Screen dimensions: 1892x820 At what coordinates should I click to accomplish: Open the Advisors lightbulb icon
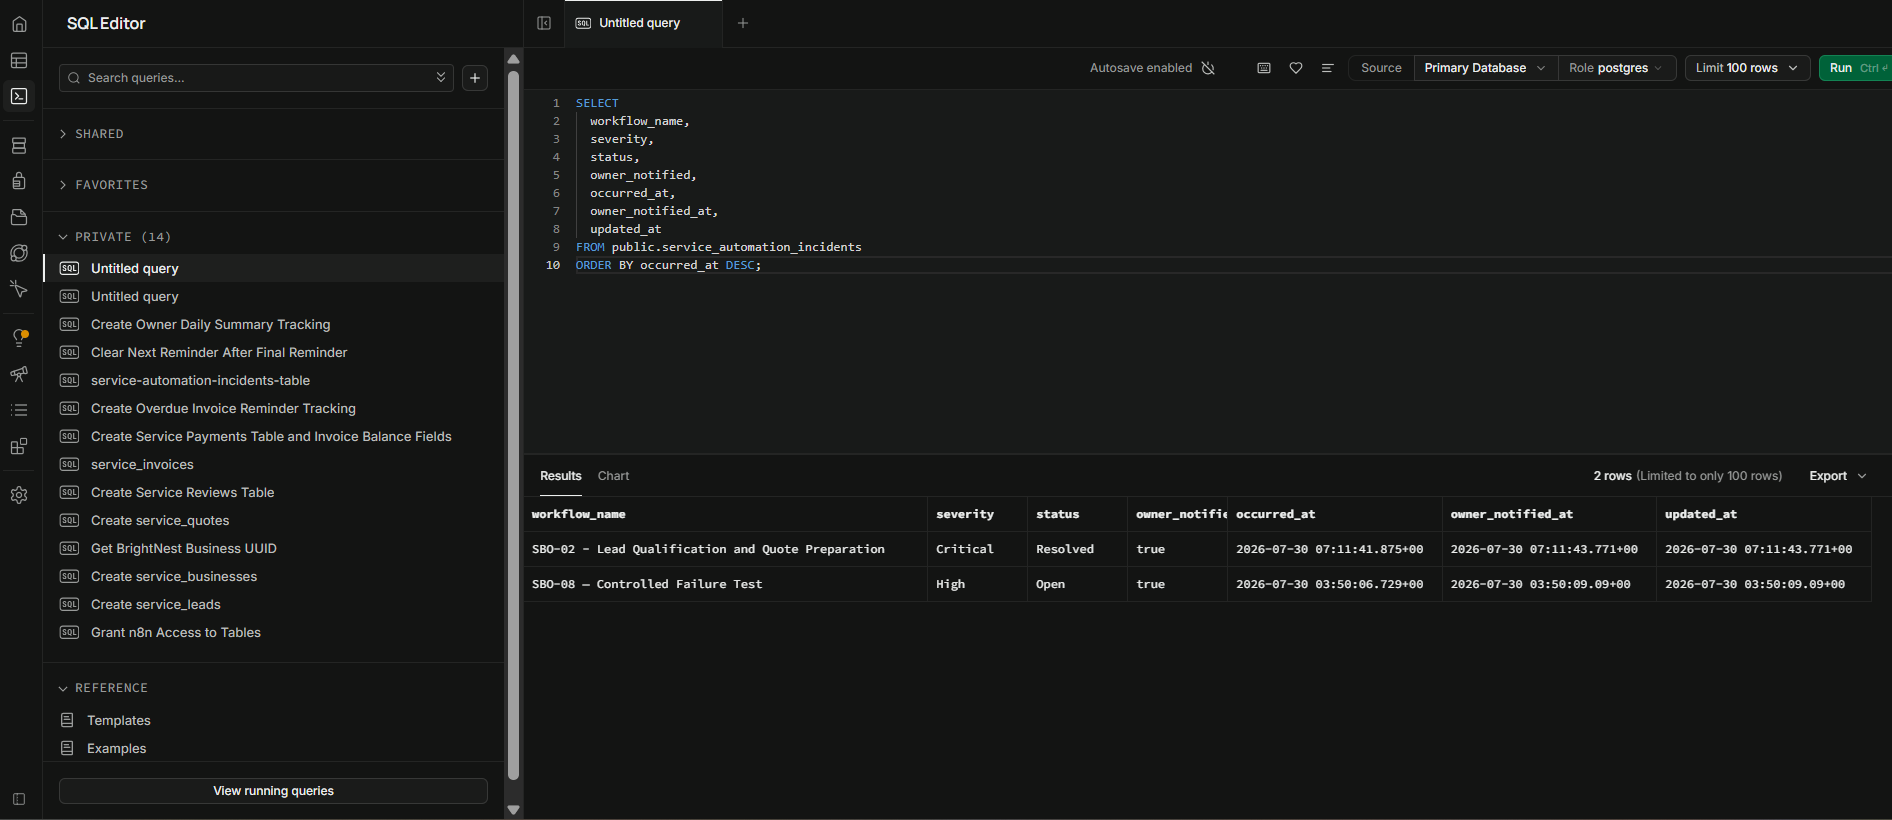click(x=19, y=338)
